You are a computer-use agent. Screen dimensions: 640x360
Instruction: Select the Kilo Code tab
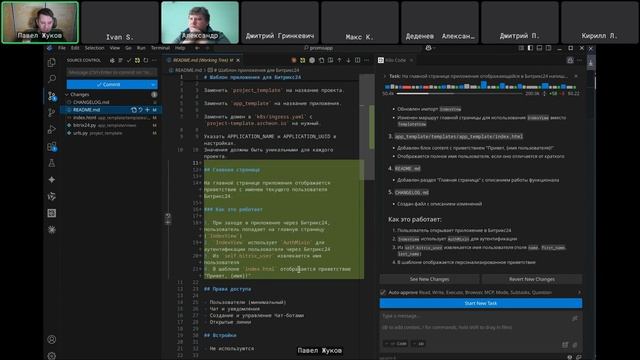395,60
